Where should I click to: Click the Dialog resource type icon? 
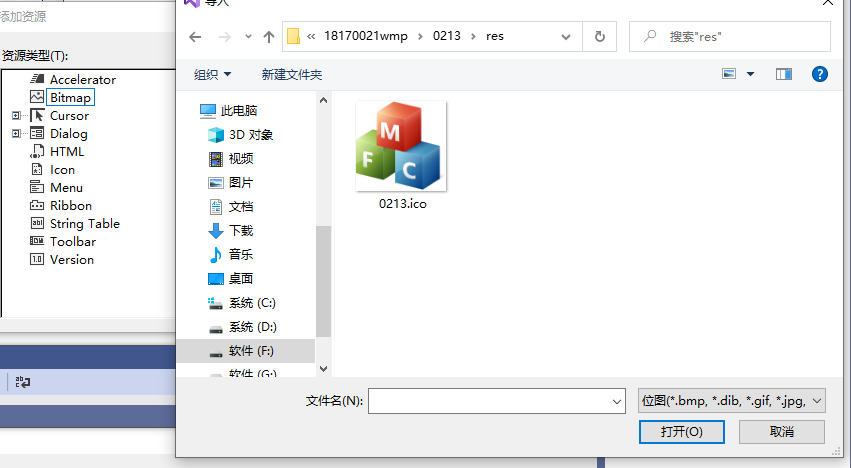coord(37,133)
